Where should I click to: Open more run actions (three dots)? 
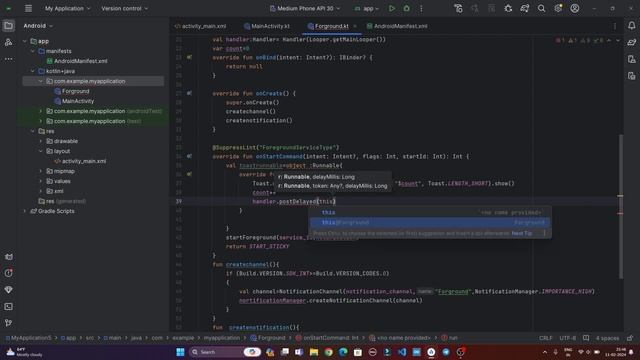coord(421,8)
